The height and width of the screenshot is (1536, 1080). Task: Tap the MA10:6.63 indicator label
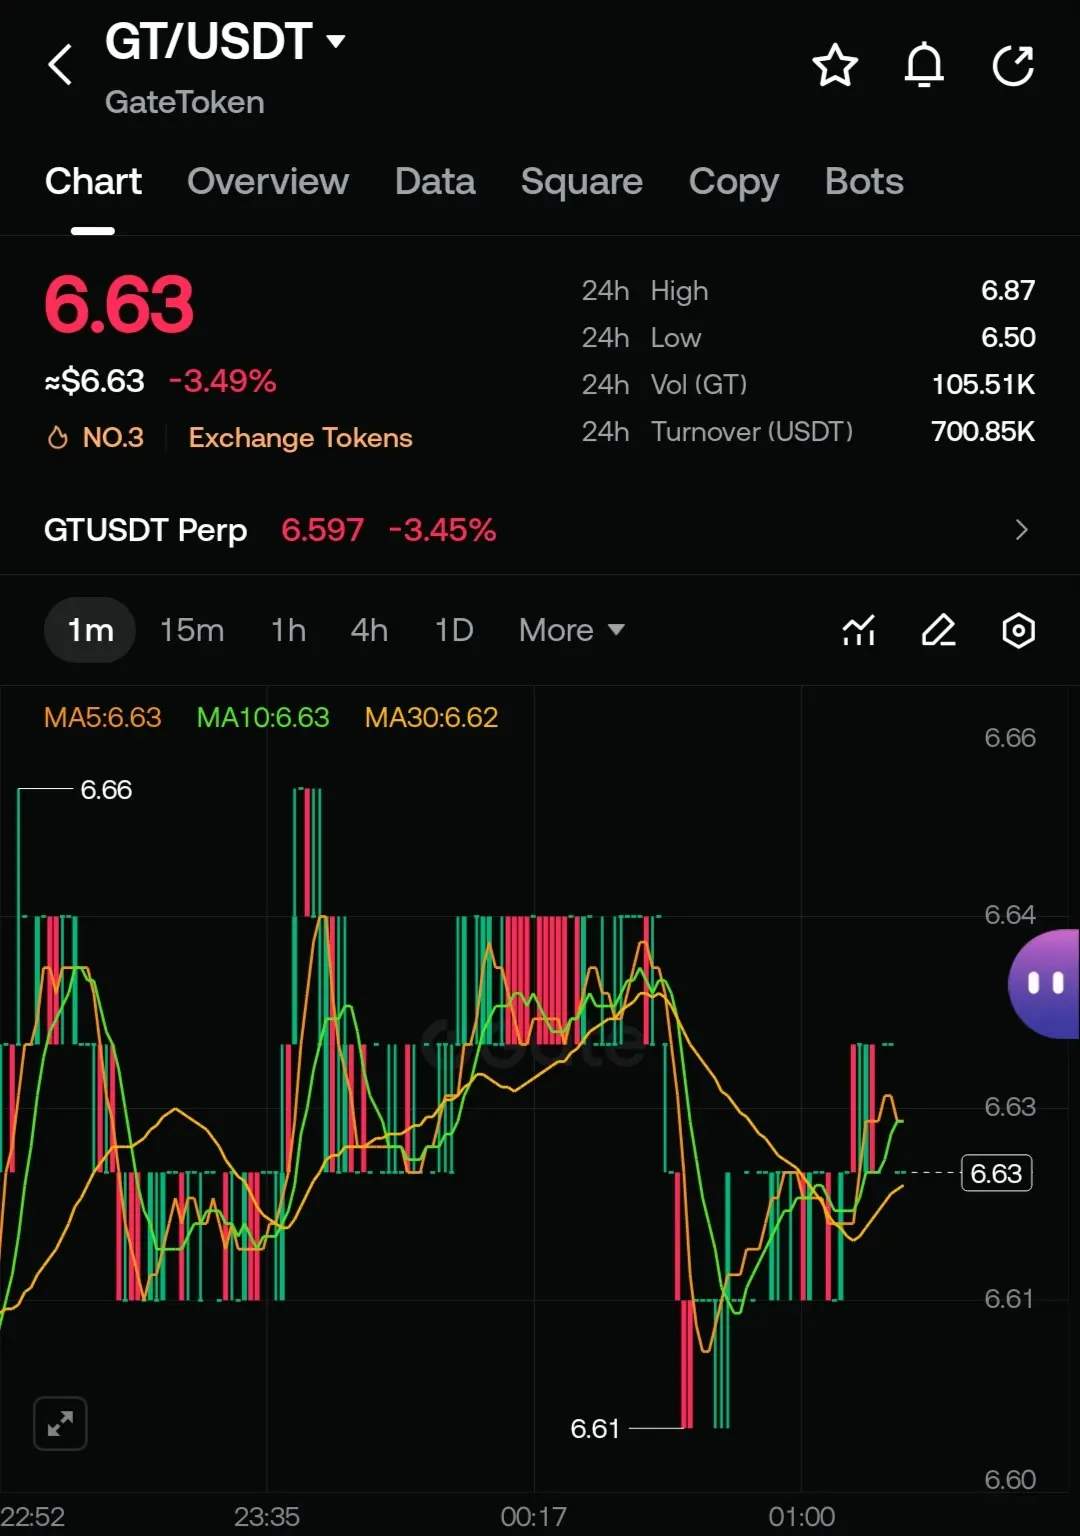pos(263,717)
